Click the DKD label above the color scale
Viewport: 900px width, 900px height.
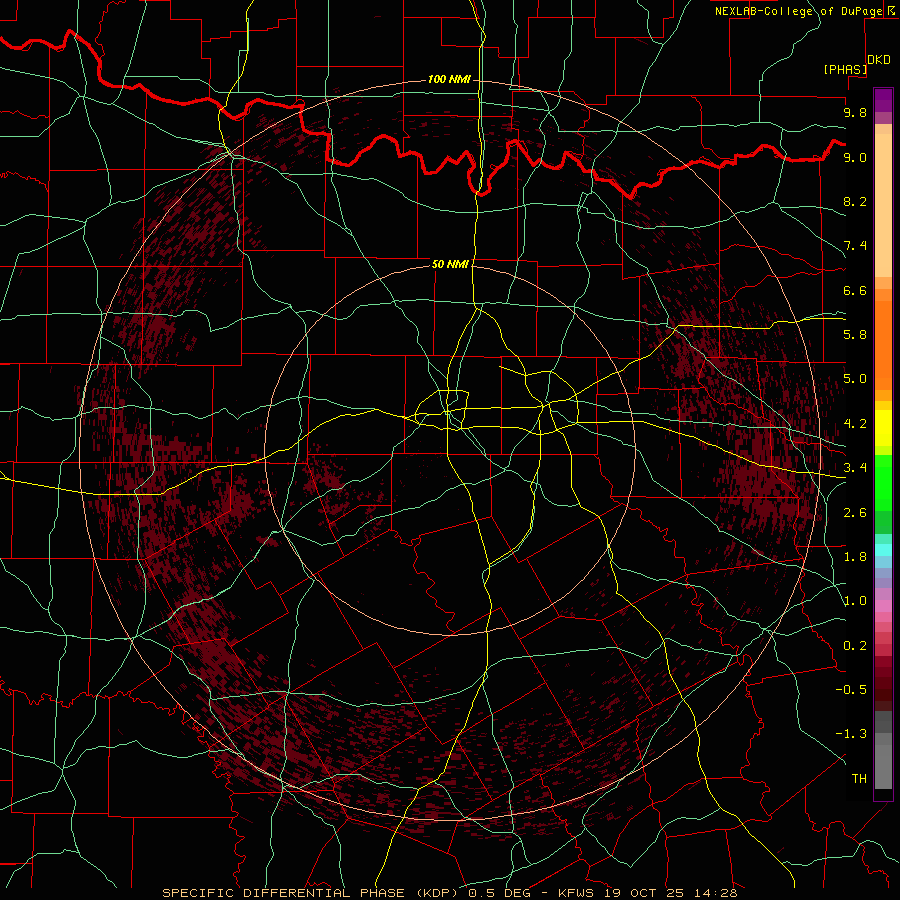tap(879, 60)
